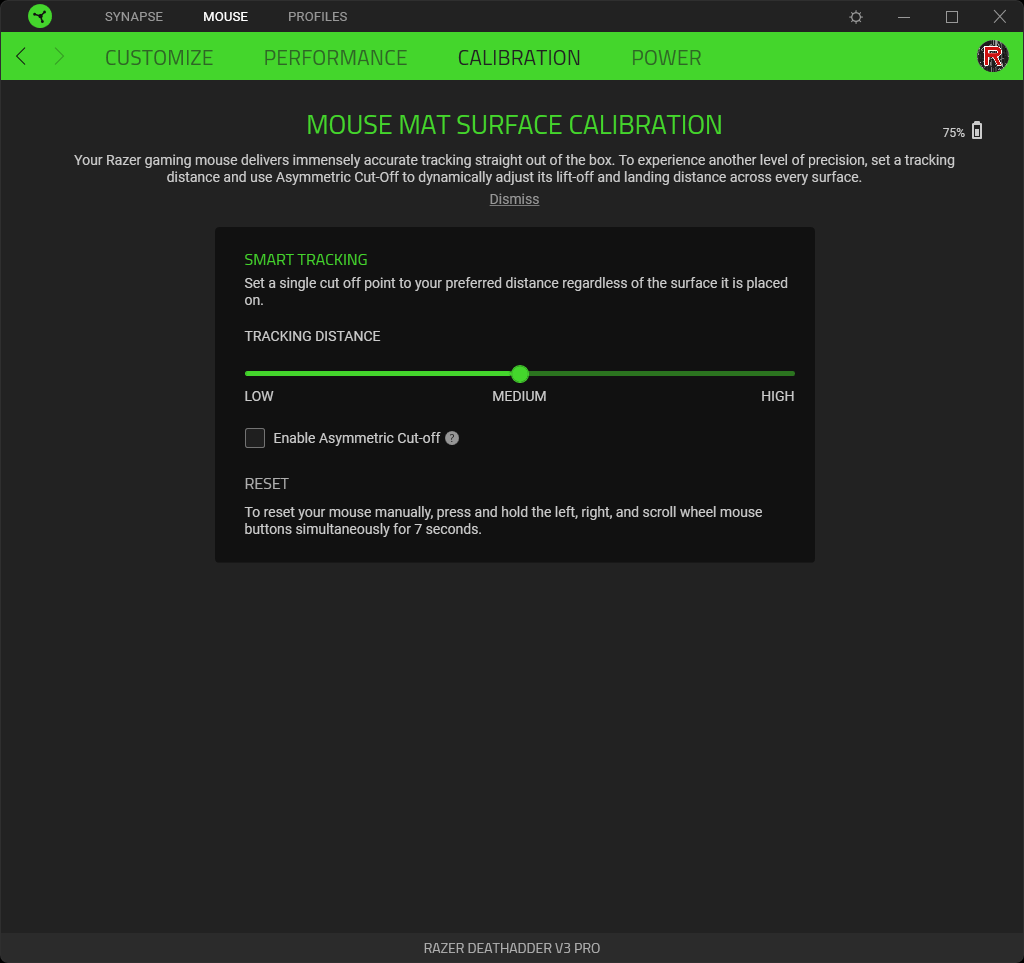1024x963 pixels.
Task: Select the CALIBRATION section tab
Action: (519, 58)
